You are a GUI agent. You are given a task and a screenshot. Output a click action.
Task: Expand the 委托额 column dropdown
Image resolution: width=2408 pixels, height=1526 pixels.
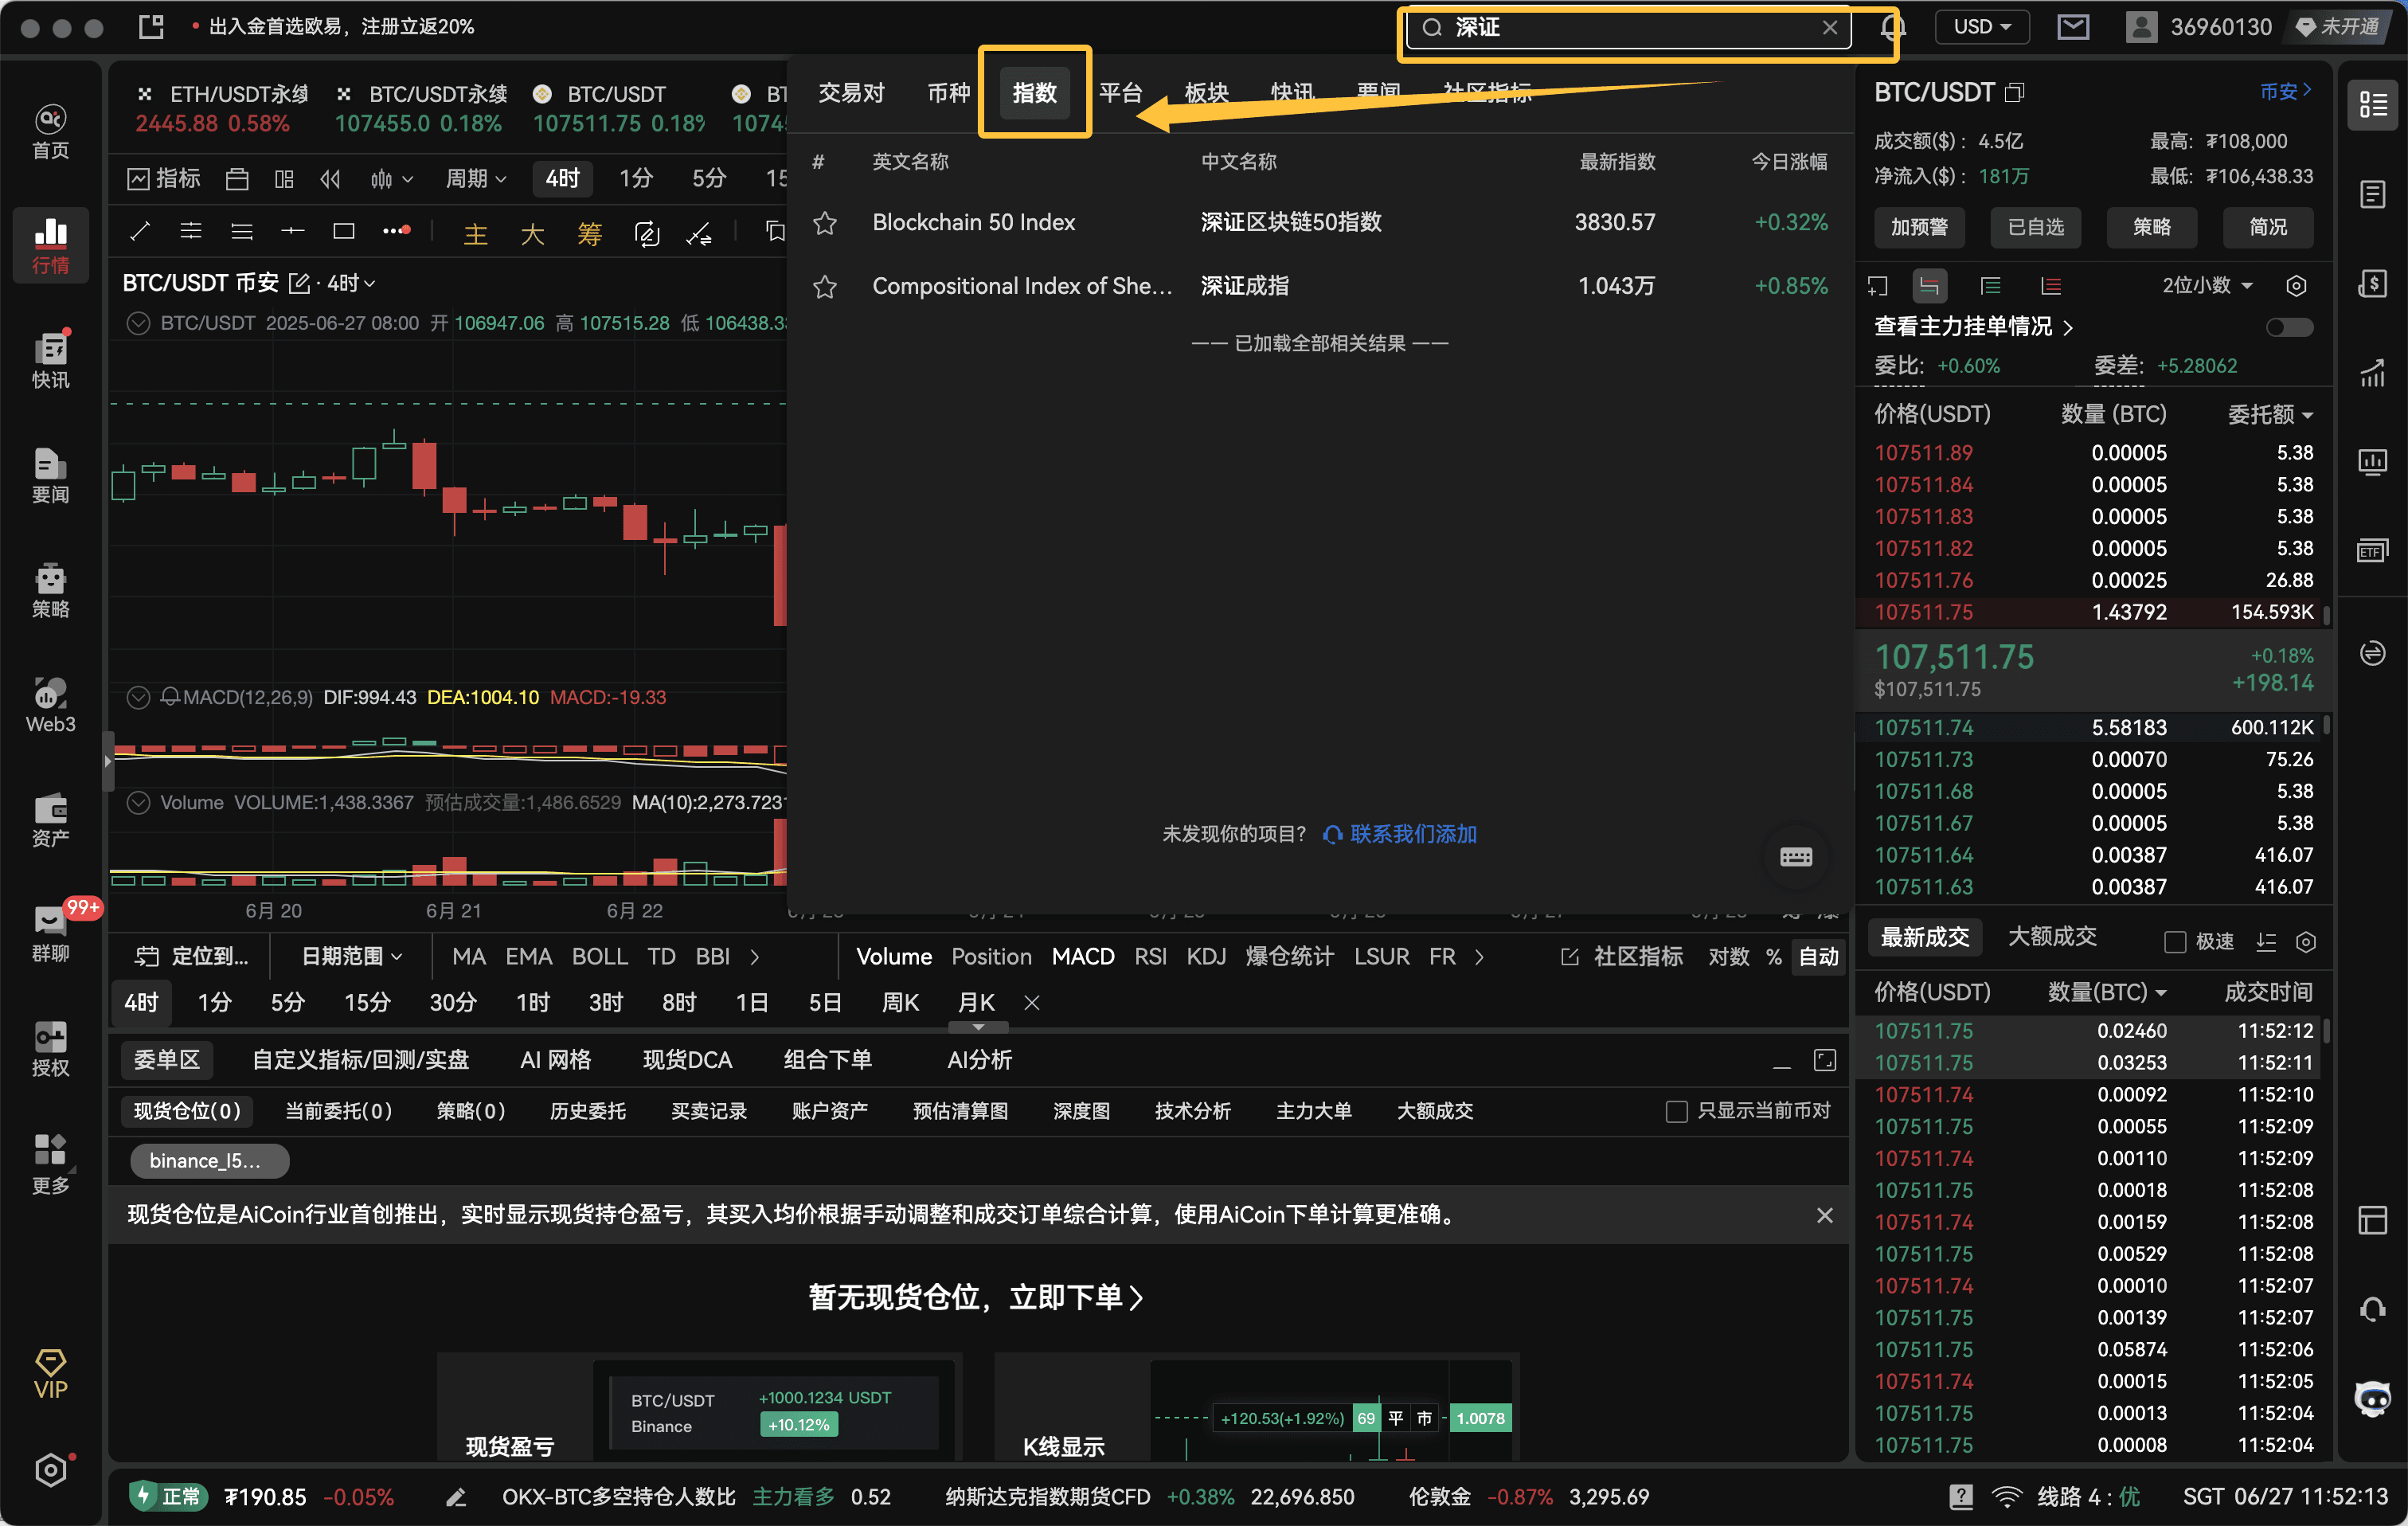coord(2270,415)
